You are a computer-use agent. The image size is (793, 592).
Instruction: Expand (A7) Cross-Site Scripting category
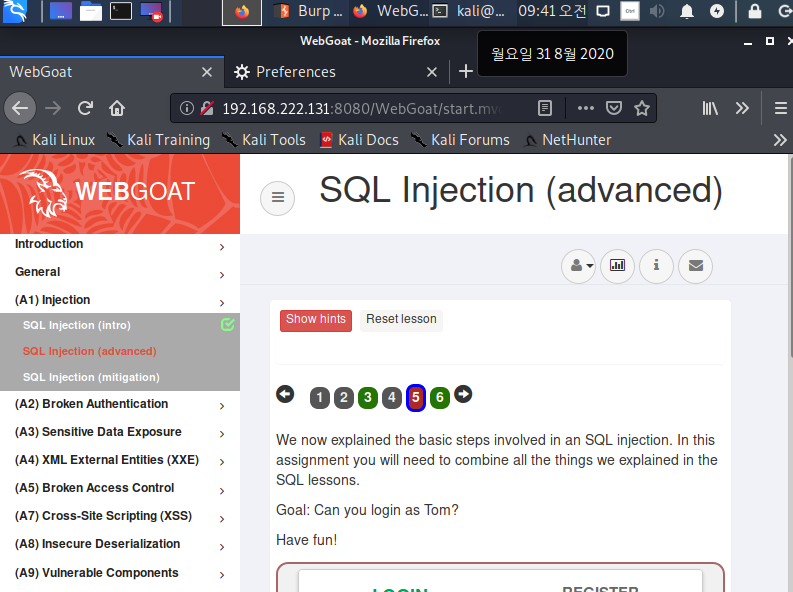click(120, 516)
